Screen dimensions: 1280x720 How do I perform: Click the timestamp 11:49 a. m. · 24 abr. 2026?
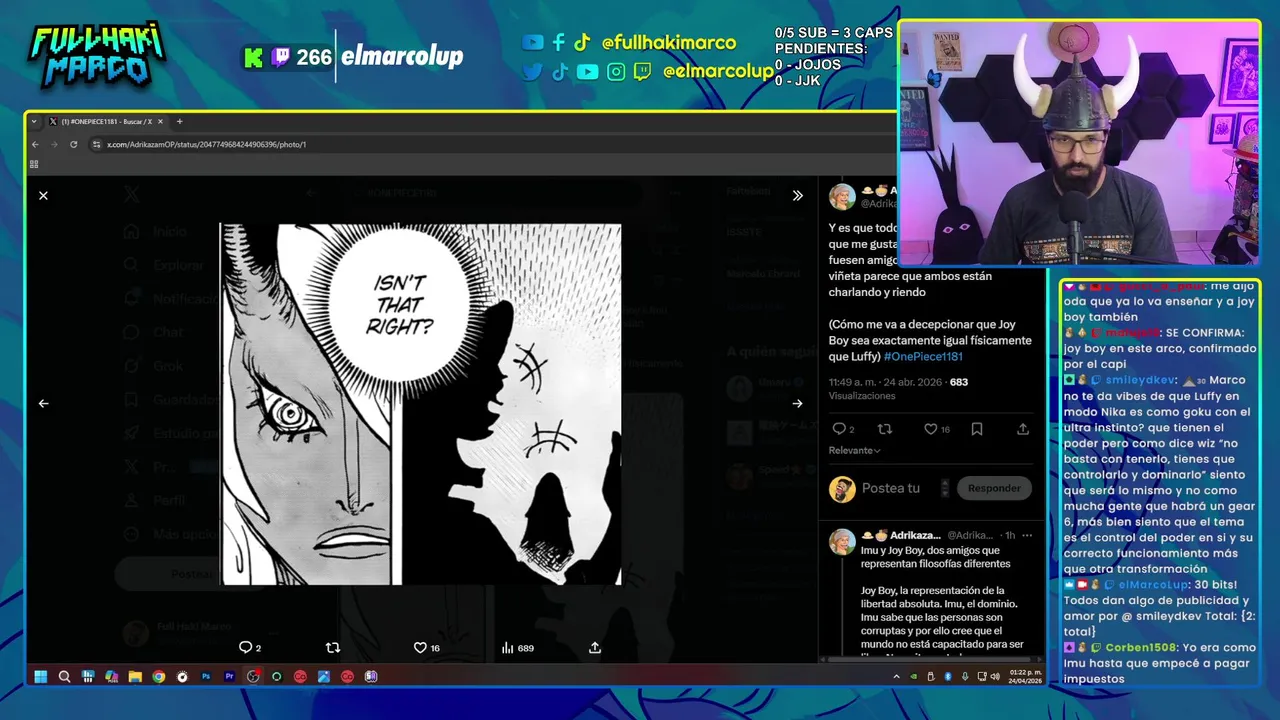pos(885,382)
